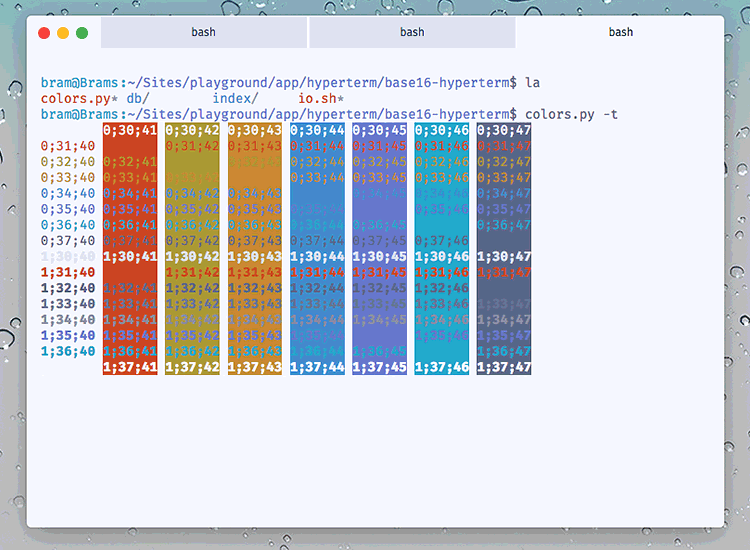Click the 1;37;41 cell on red

pyautogui.click(x=130, y=367)
